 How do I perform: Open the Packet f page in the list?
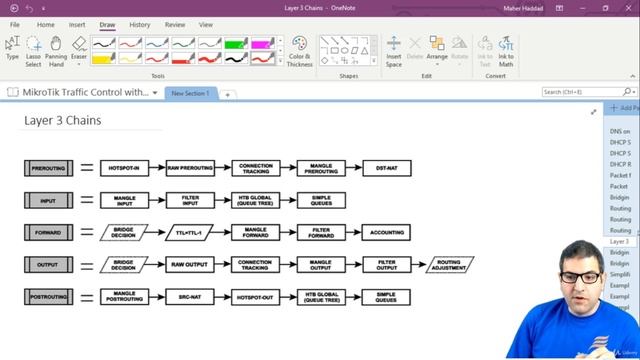tap(620, 176)
